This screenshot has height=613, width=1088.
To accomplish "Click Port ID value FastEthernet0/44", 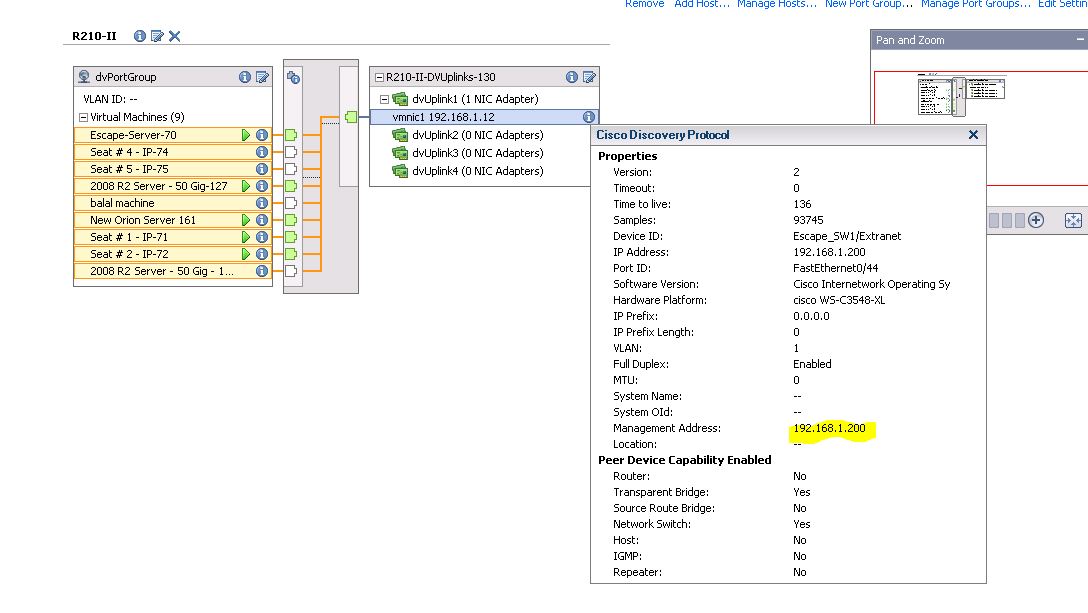I will [835, 268].
